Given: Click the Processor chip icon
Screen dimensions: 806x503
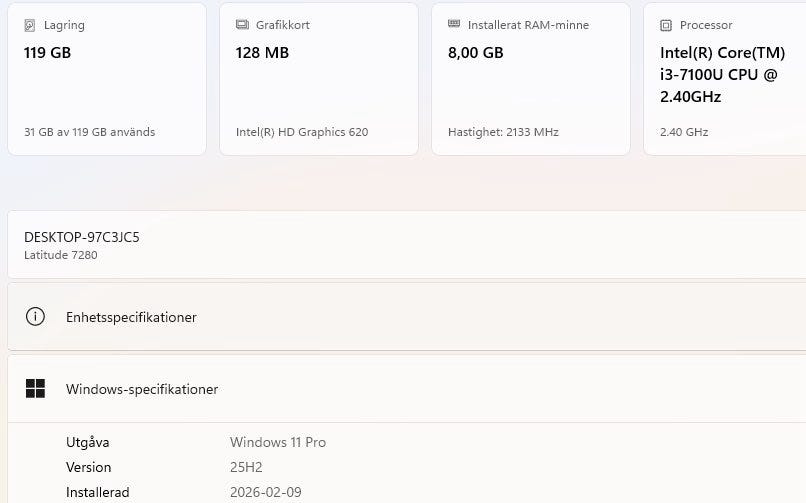Looking at the screenshot, I should coord(666,25).
